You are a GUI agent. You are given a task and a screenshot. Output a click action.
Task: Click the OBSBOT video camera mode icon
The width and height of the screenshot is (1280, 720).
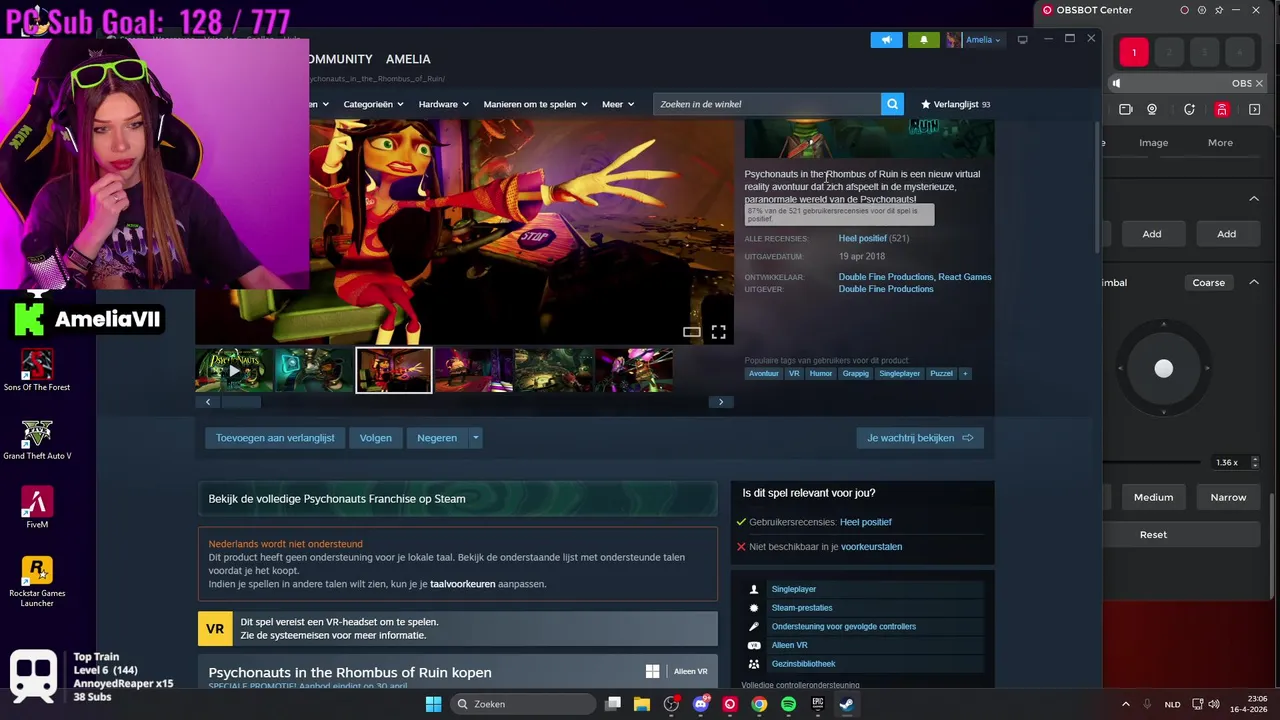pyautogui.click(x=1126, y=110)
